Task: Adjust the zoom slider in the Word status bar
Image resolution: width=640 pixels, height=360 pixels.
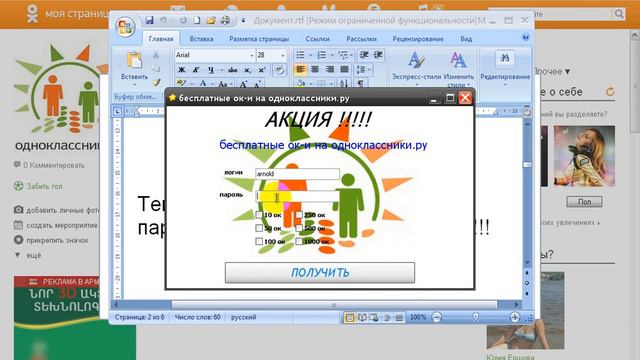Action: [x=476, y=317]
